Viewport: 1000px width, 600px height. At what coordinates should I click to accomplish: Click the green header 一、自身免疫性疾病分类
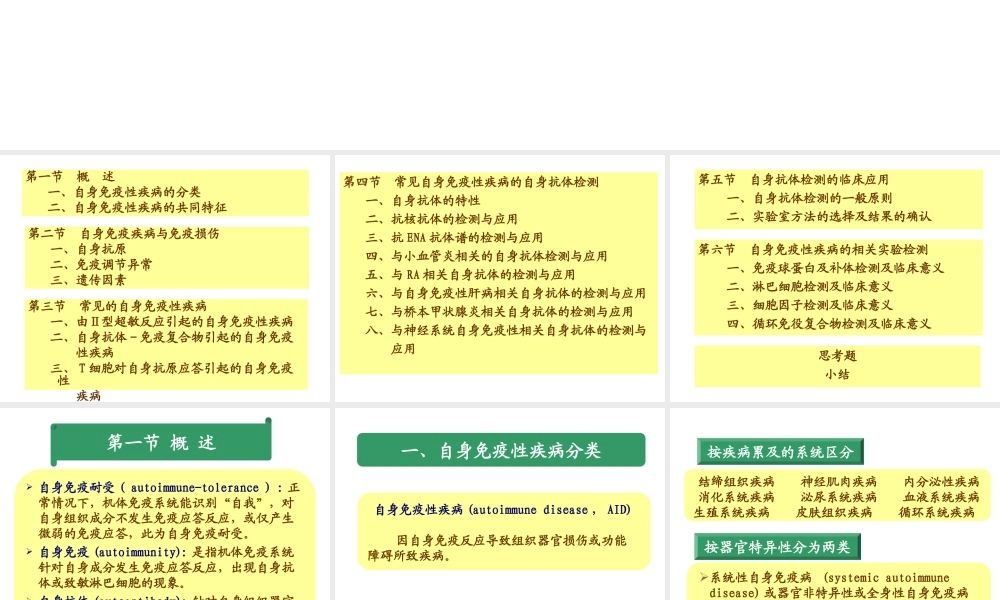point(500,450)
